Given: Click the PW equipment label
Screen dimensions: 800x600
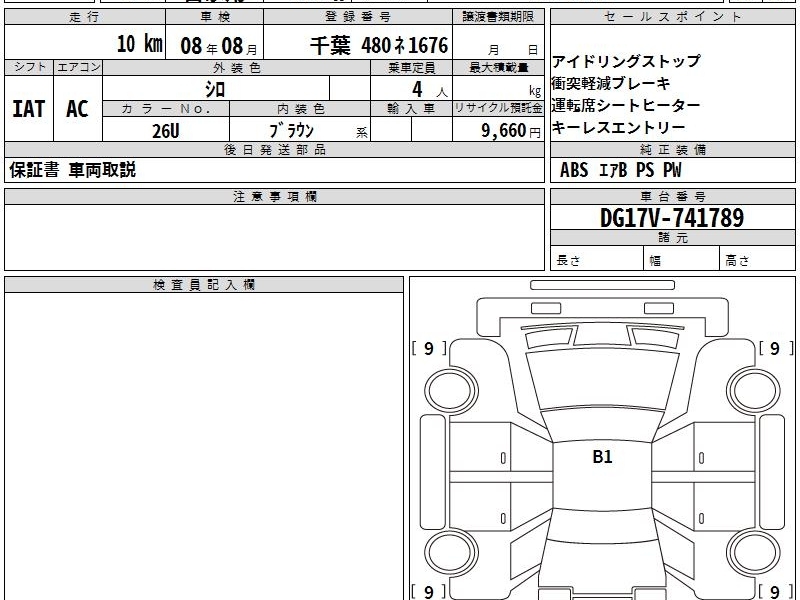Looking at the screenshot, I should pos(672,170).
